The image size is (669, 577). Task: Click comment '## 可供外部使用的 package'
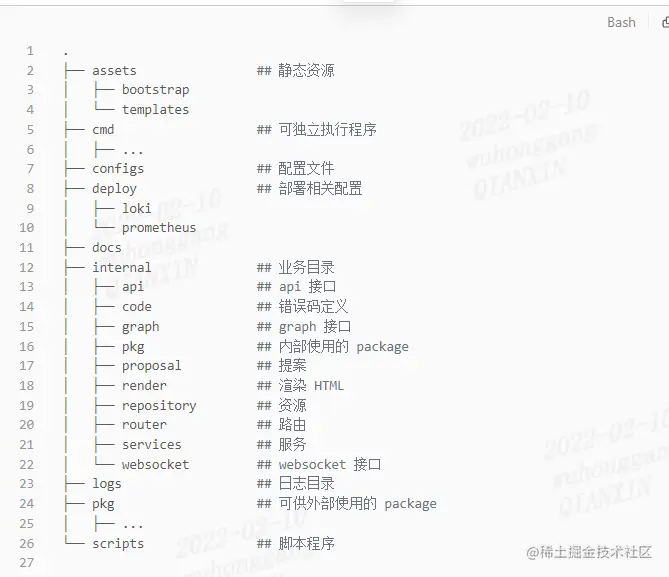346,504
